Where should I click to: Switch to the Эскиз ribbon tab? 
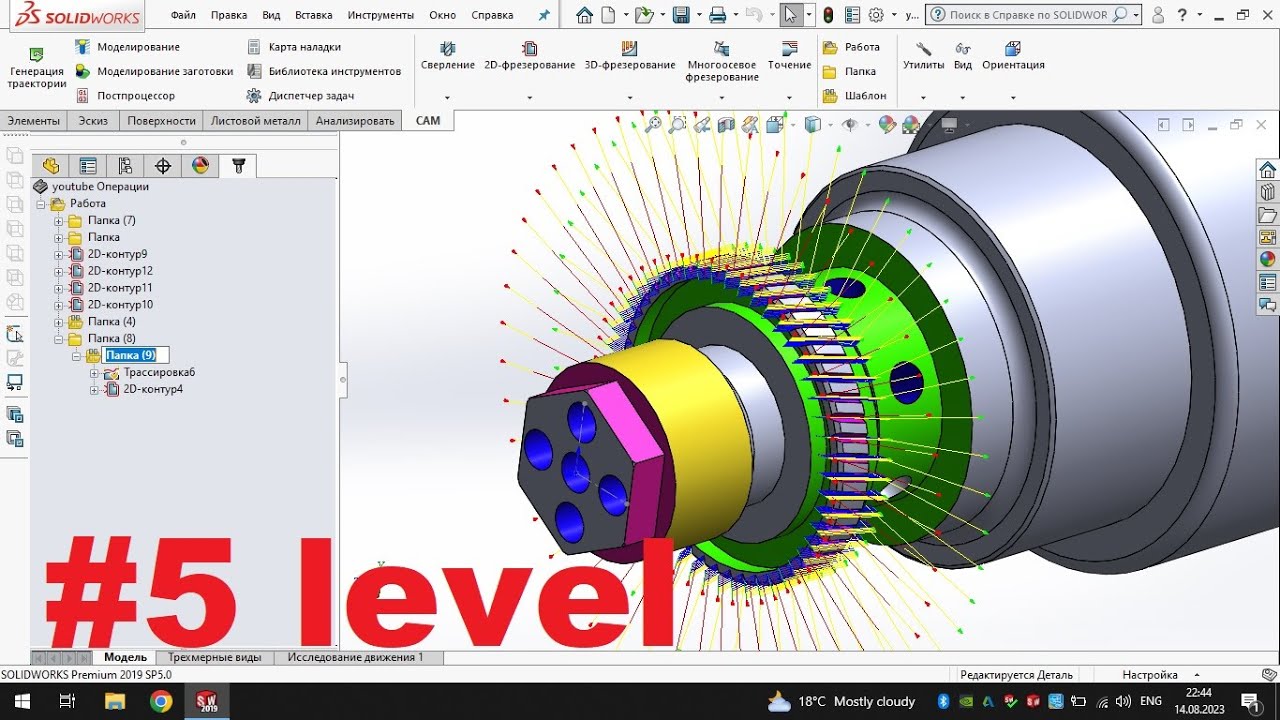[94, 120]
